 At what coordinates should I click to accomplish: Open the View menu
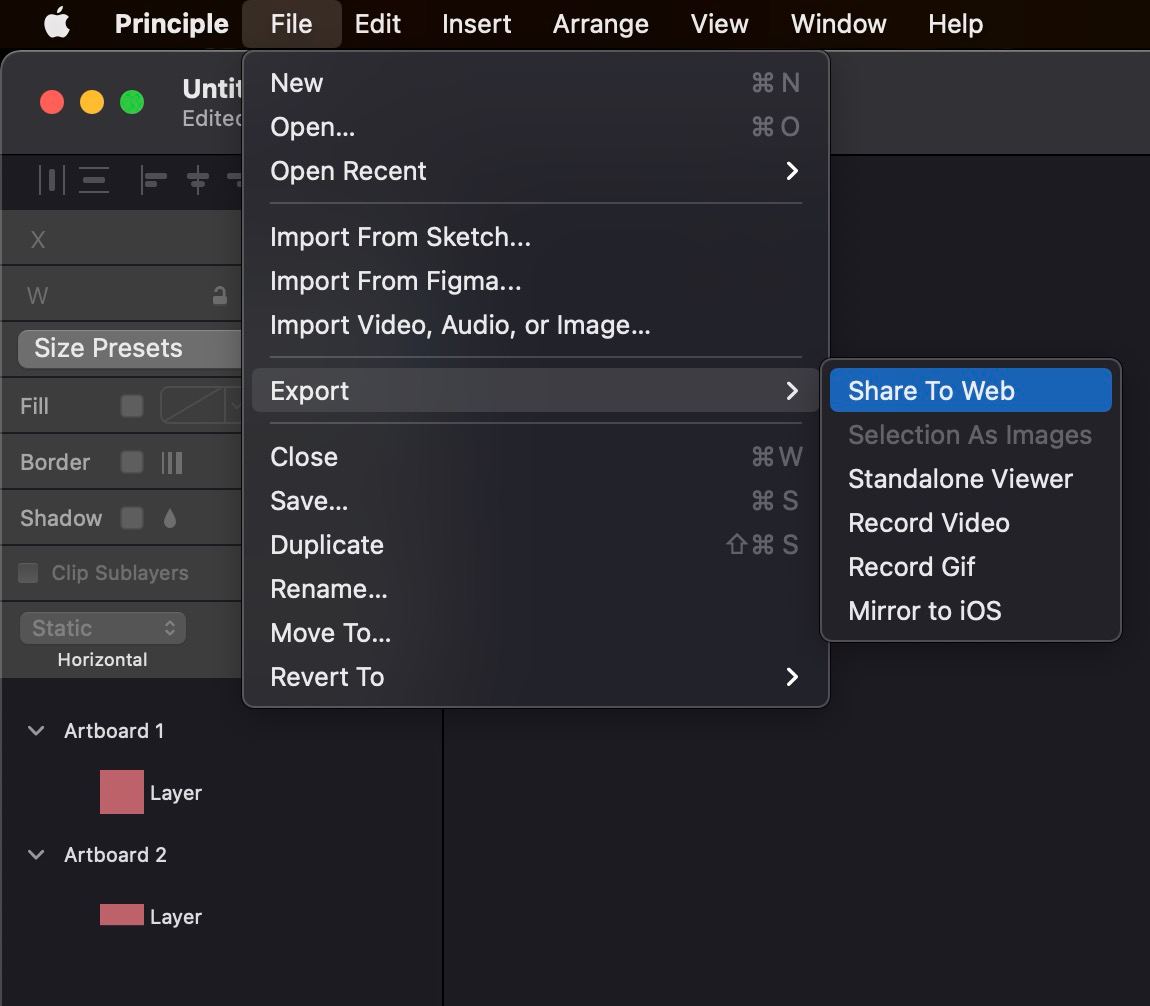pos(719,23)
